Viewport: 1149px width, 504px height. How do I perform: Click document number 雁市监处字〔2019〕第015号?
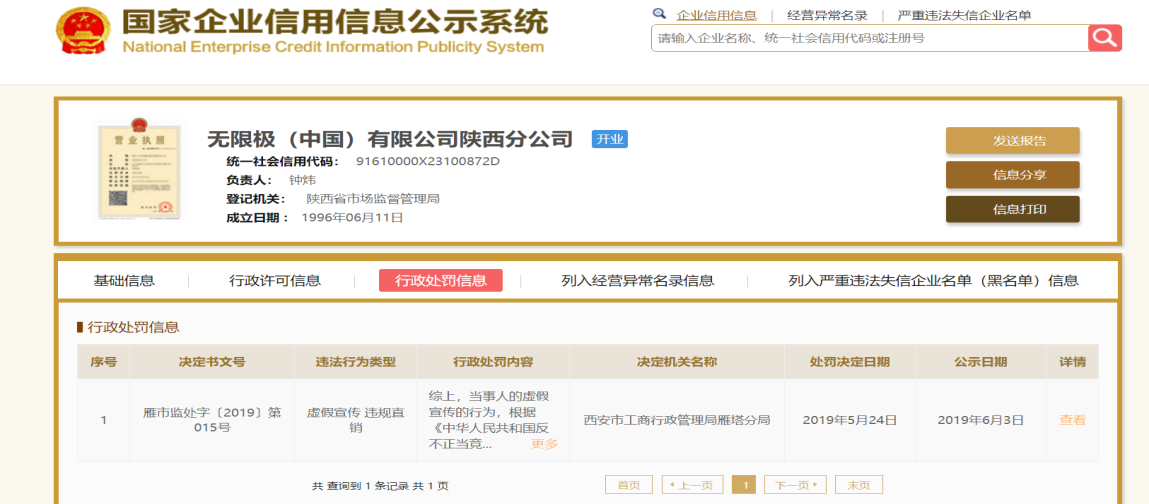tap(212, 420)
